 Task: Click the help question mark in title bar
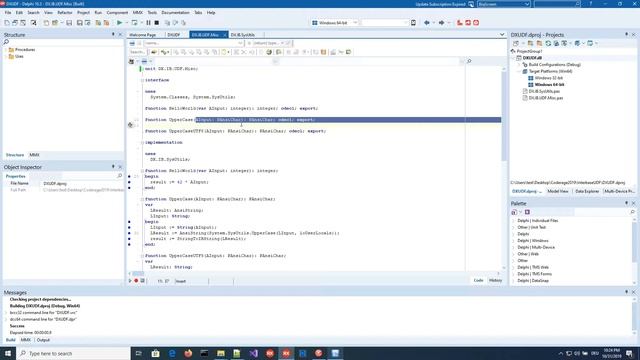590,4
